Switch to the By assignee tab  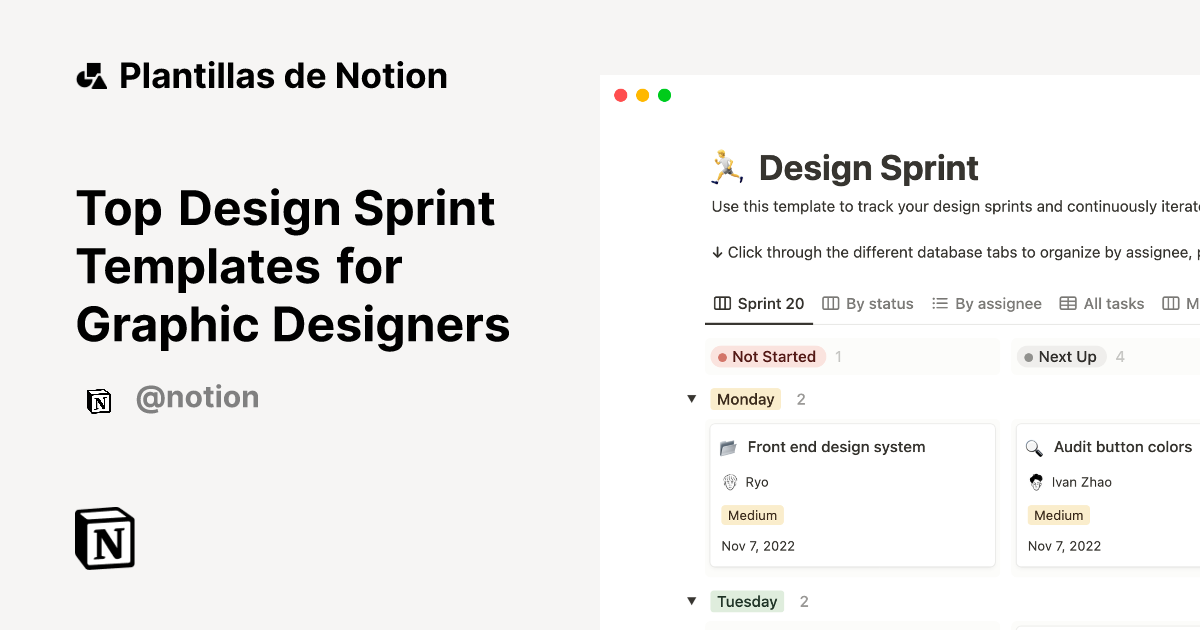coord(996,303)
